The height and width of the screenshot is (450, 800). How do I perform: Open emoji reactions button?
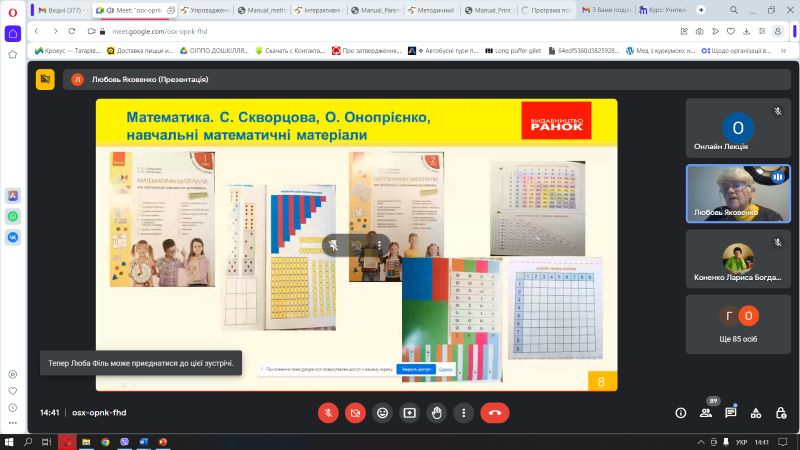(382, 413)
